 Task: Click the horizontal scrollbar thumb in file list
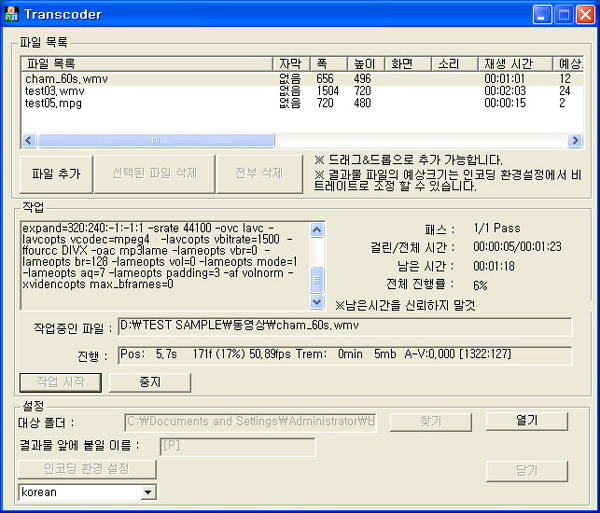[156, 140]
